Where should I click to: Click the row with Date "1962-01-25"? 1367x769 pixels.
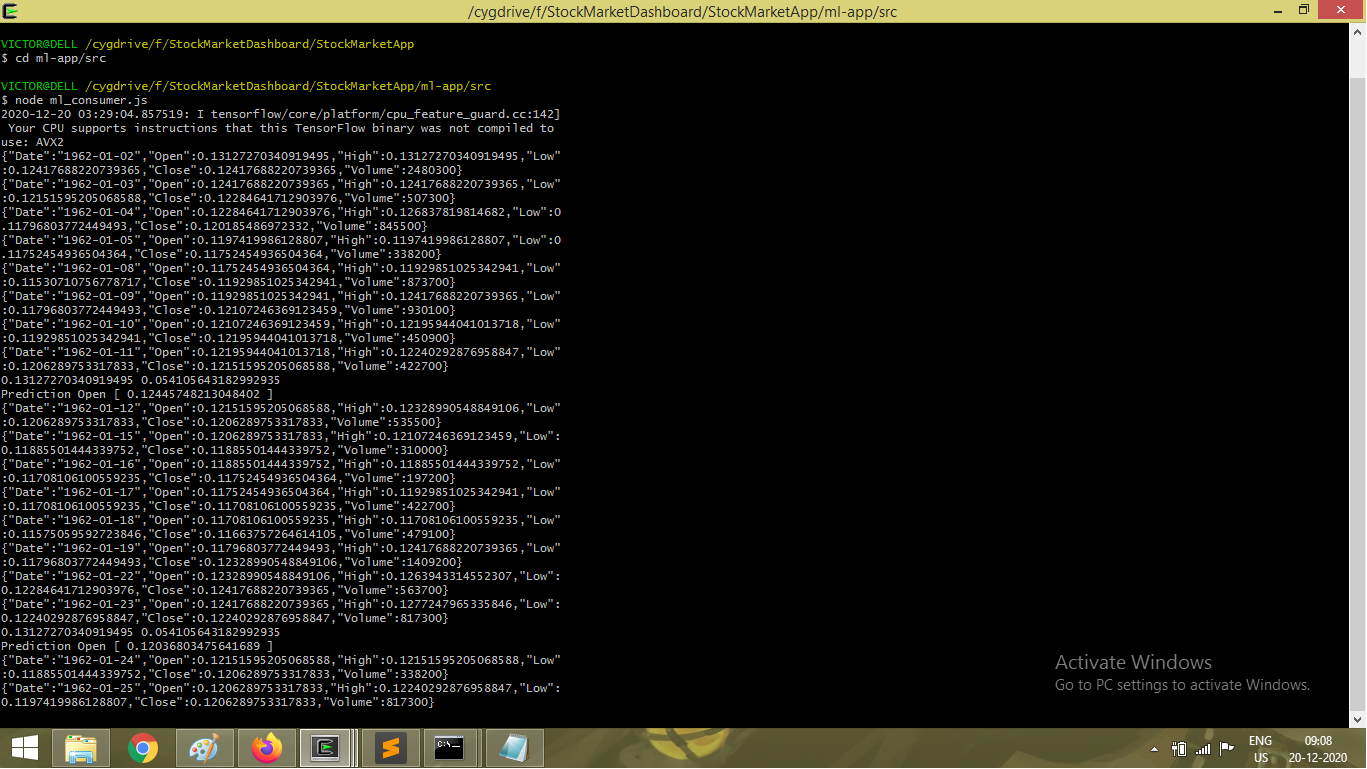281,695
